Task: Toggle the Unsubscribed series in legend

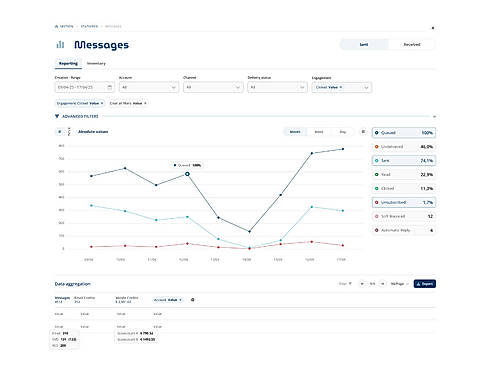Action: point(404,202)
